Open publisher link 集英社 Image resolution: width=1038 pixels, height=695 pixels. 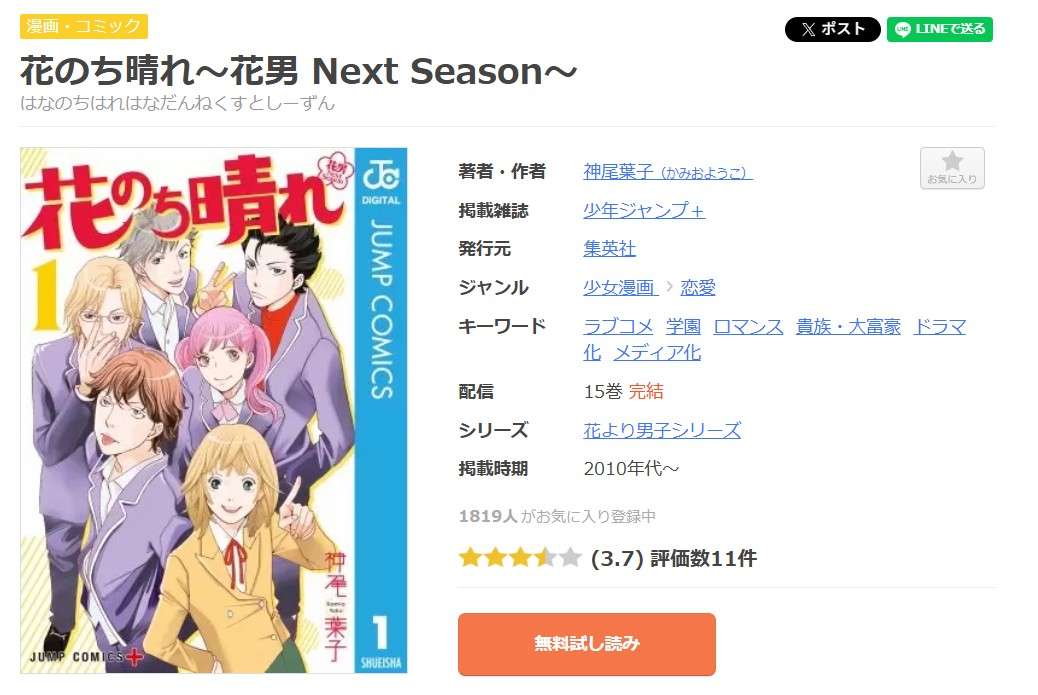[610, 249]
